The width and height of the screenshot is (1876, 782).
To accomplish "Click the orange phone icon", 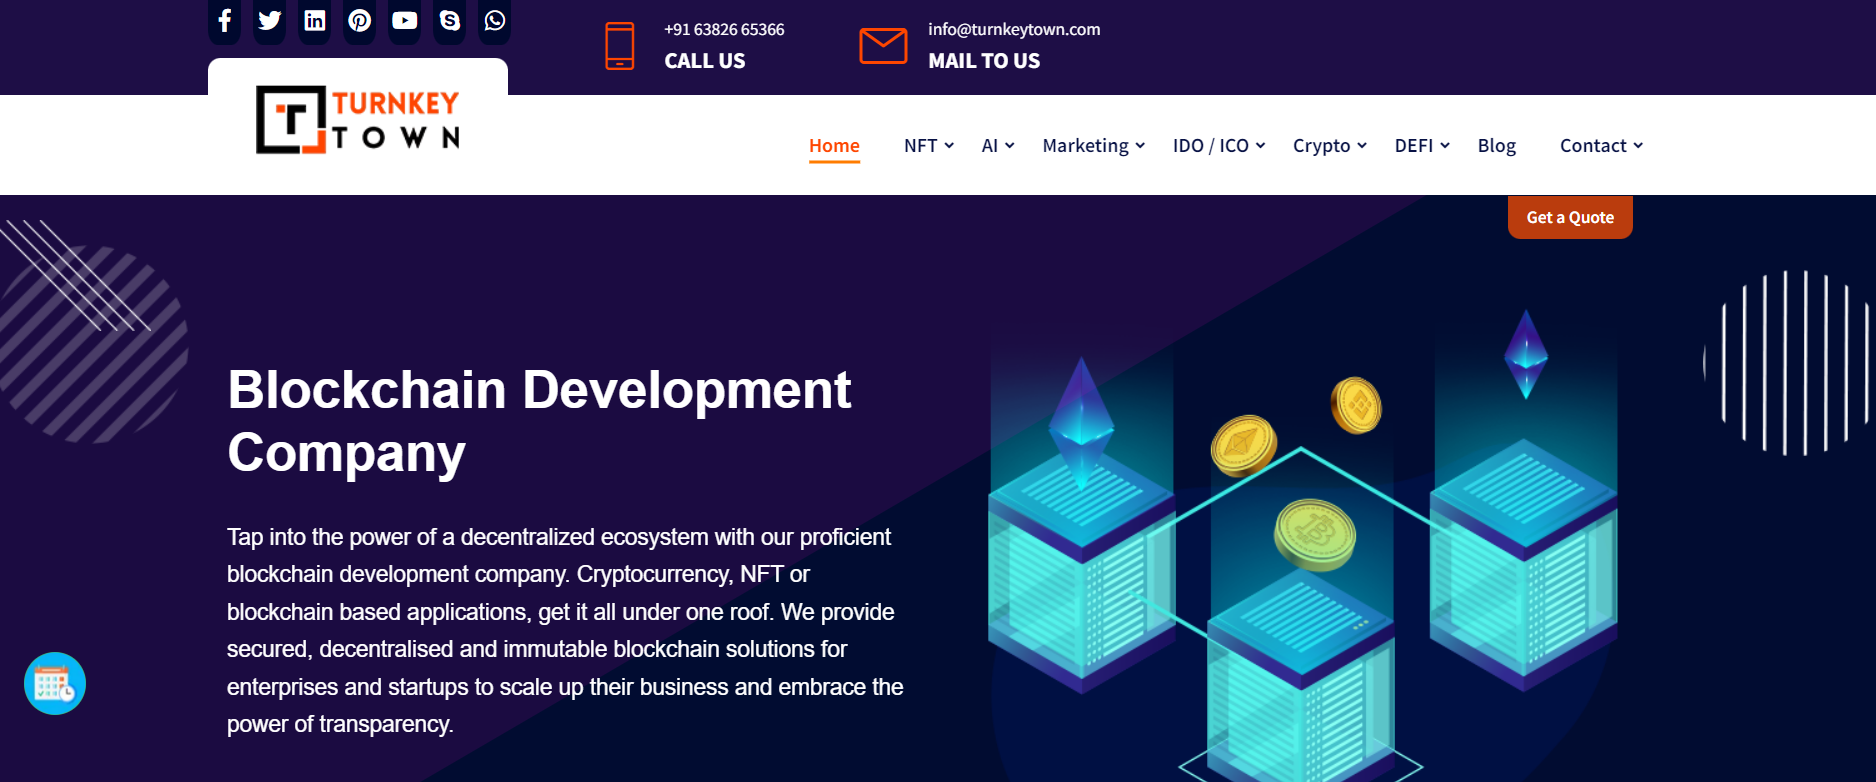I will pos(620,46).
